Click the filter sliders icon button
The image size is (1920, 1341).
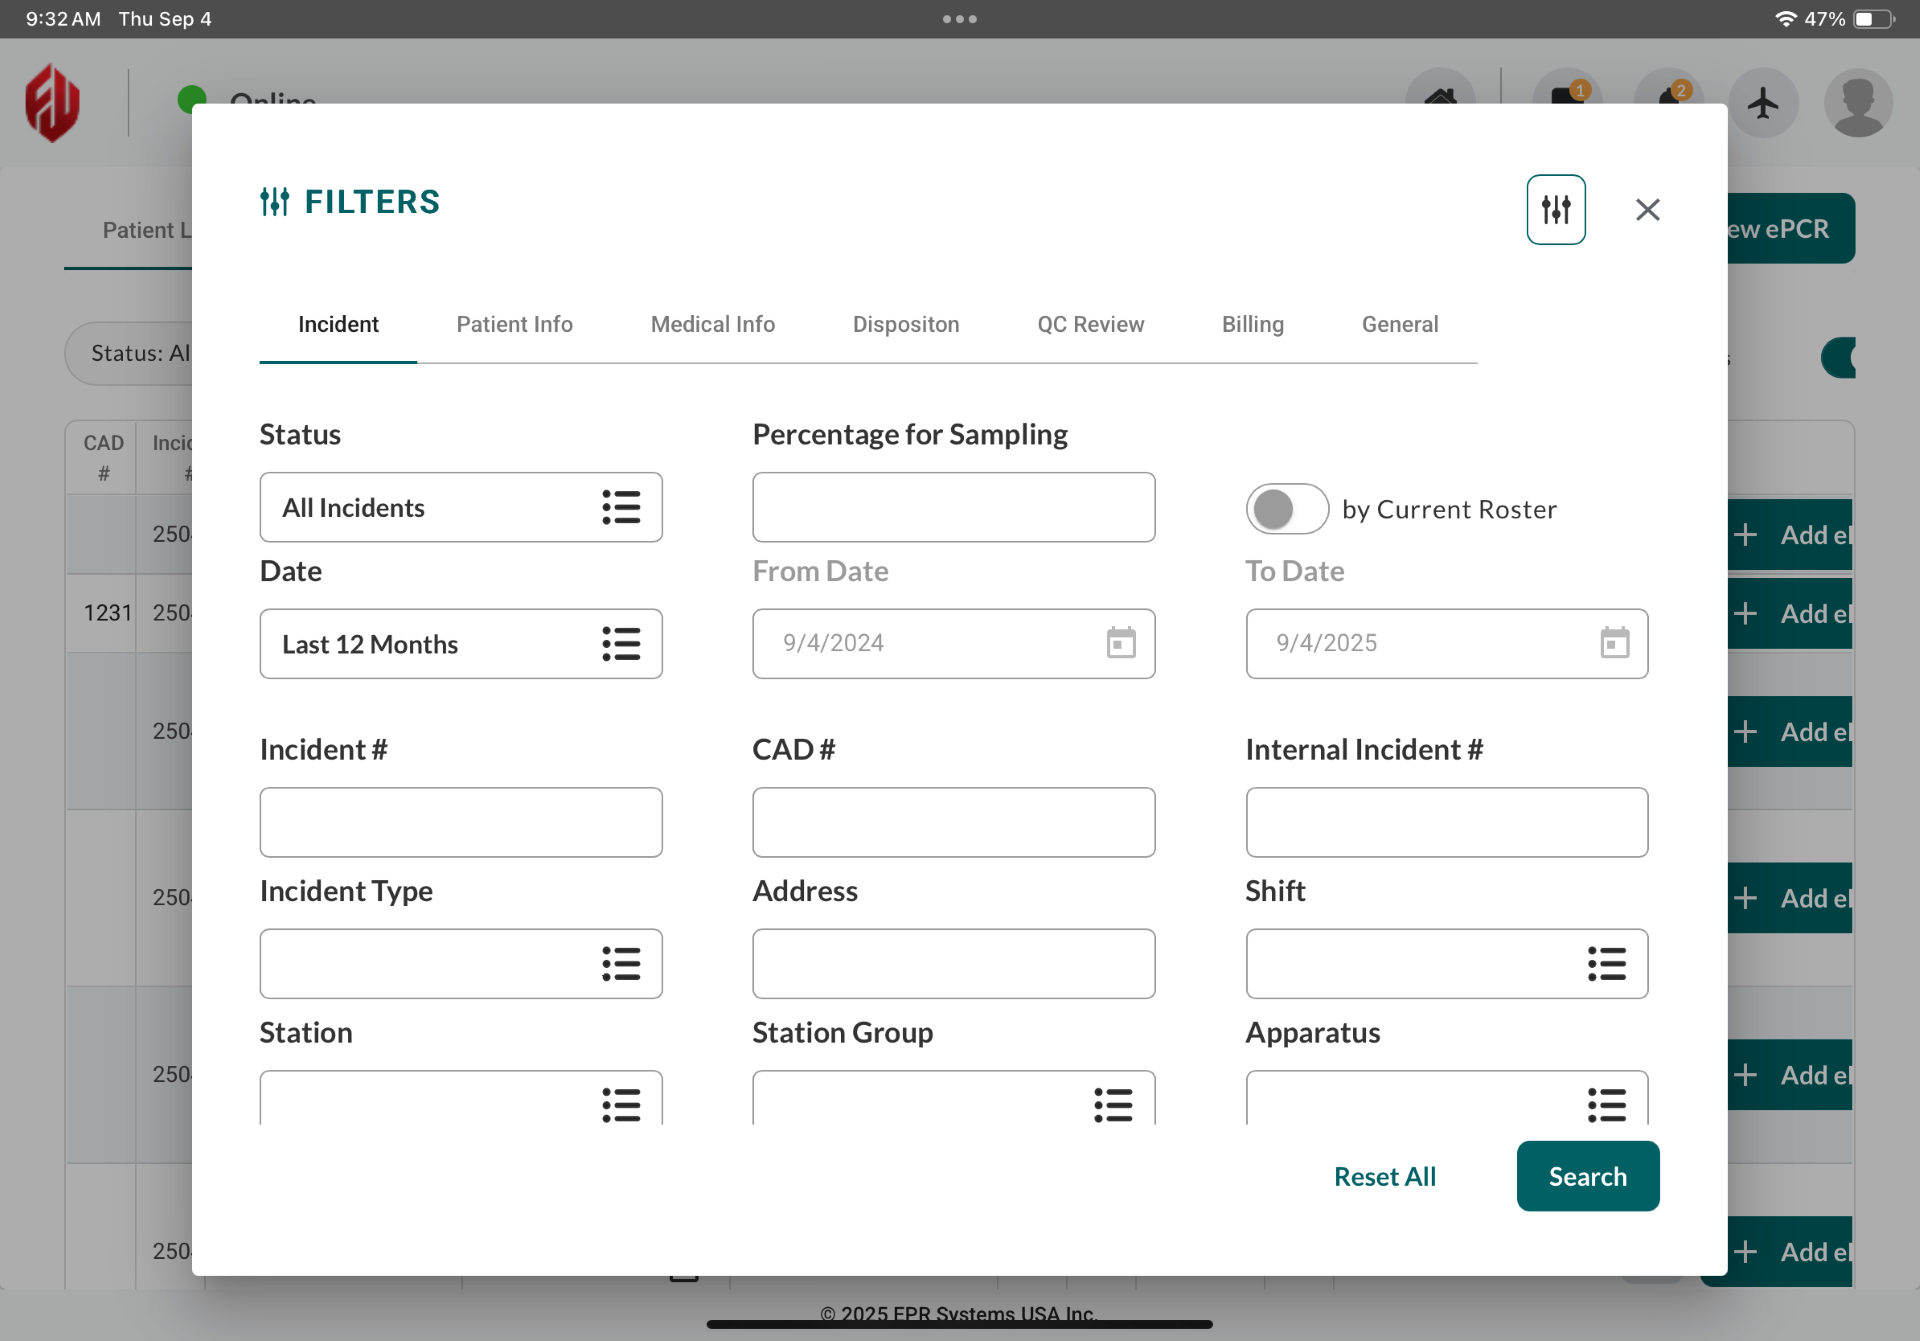1555,209
